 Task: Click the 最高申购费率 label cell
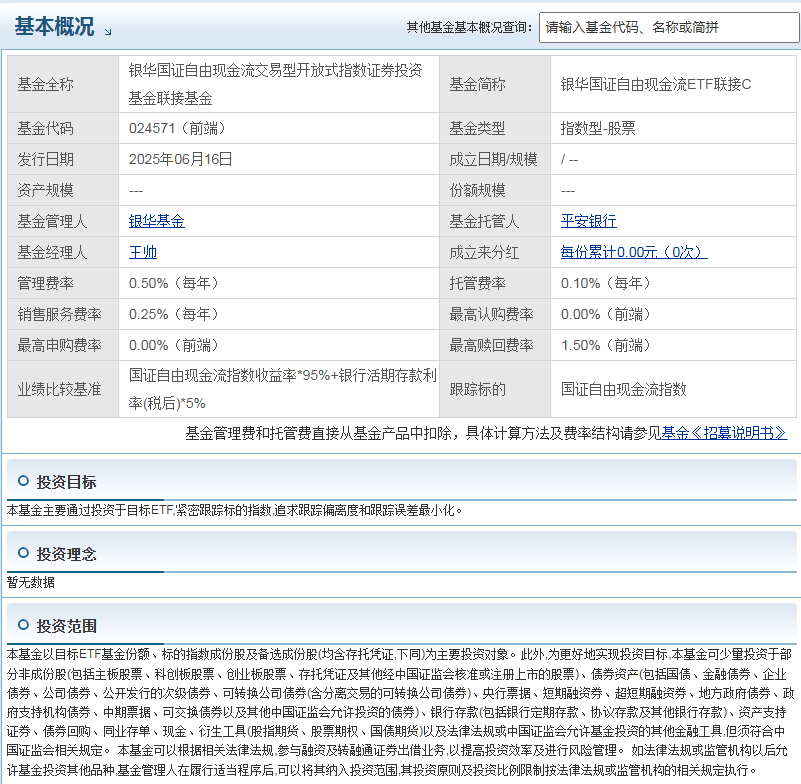pyautogui.click(x=63, y=346)
